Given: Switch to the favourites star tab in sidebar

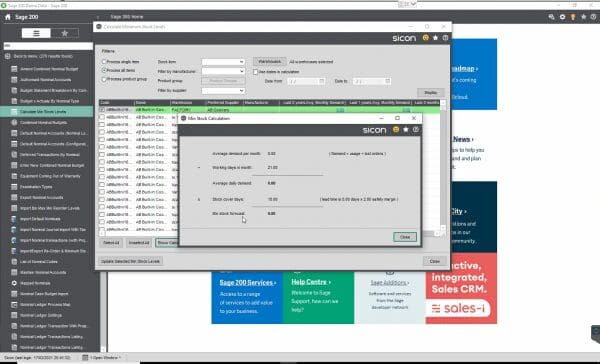Looking at the screenshot, I should 65,33.
